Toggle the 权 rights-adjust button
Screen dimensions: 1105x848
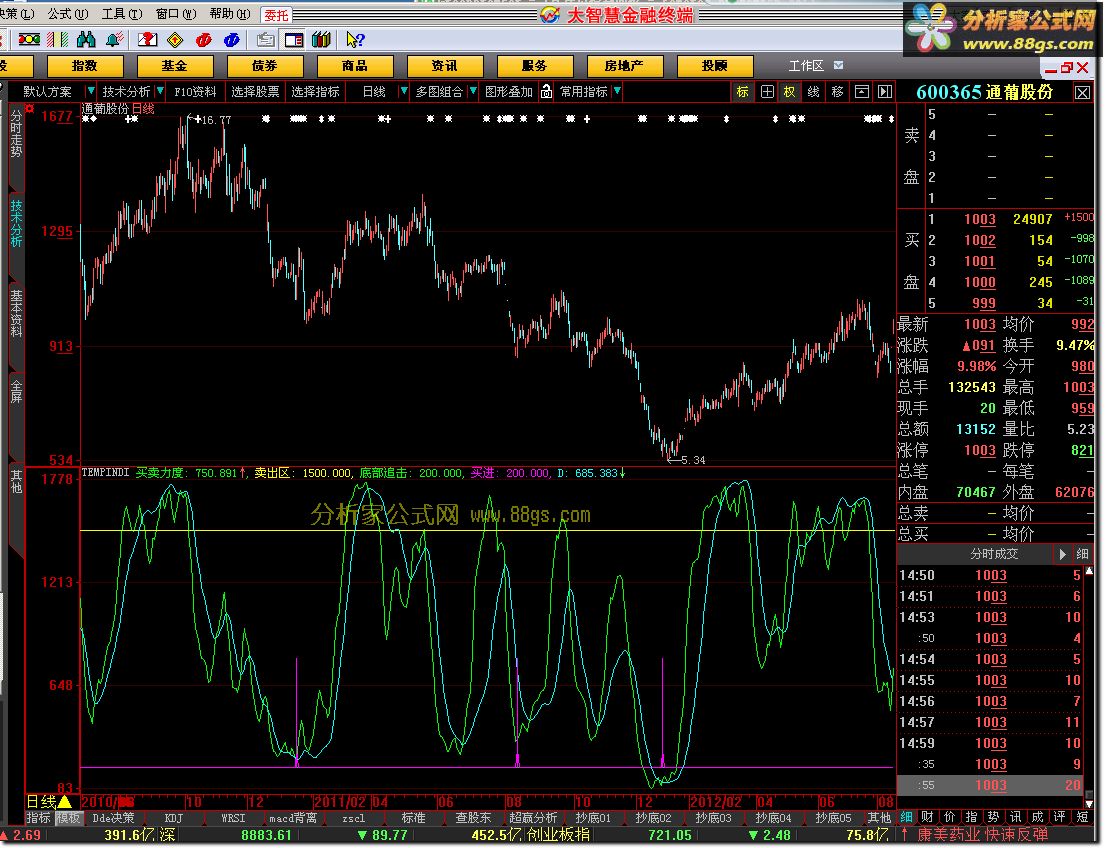coord(789,92)
